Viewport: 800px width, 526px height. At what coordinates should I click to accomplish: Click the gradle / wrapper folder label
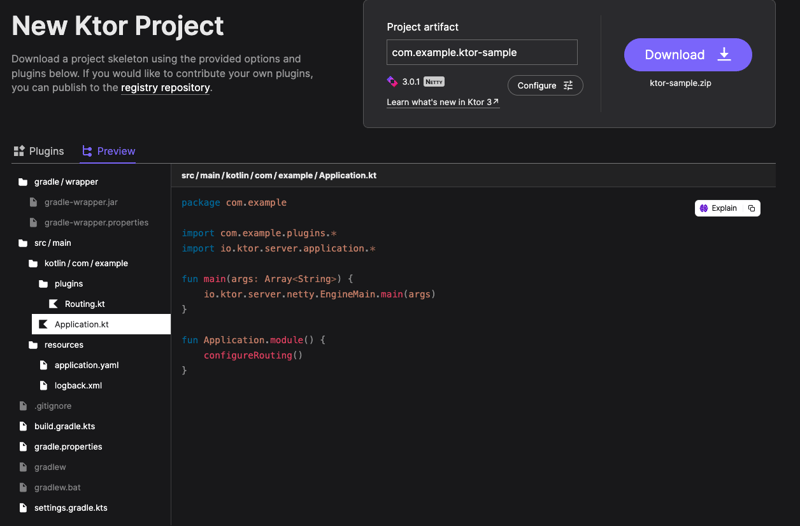pos(66,182)
